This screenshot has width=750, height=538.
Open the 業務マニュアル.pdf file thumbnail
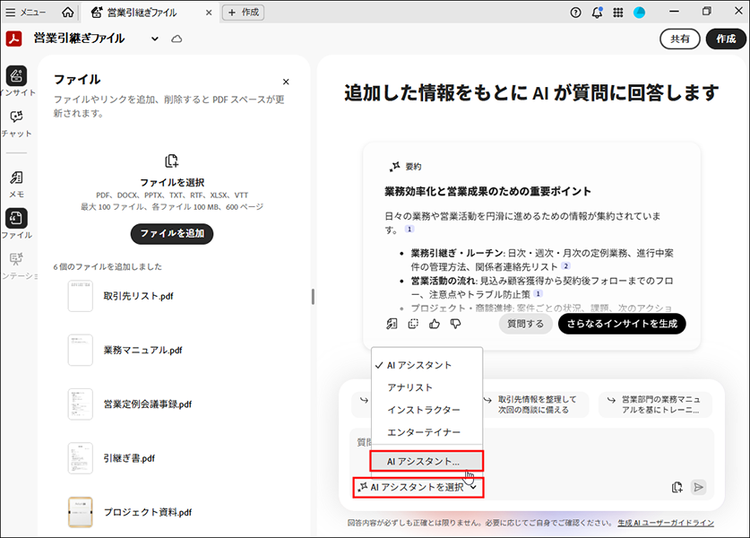click(81, 350)
